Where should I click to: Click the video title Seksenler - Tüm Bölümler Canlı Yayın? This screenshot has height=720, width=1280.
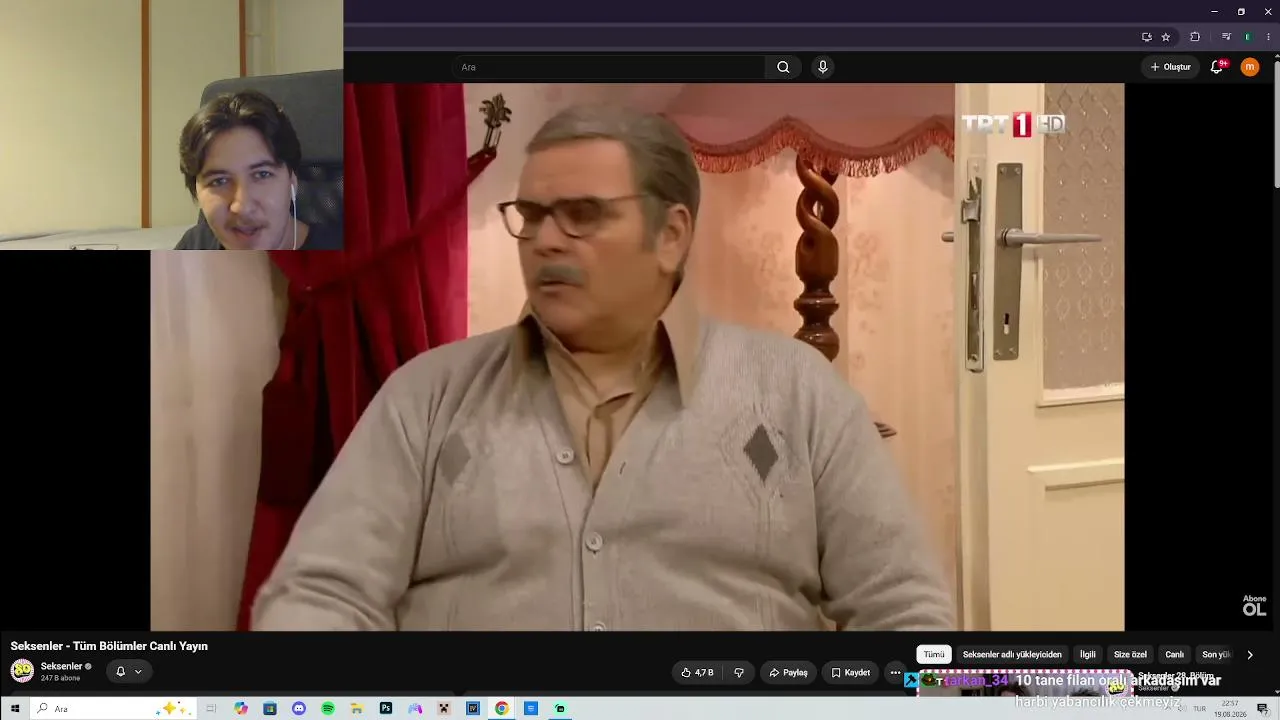point(109,646)
